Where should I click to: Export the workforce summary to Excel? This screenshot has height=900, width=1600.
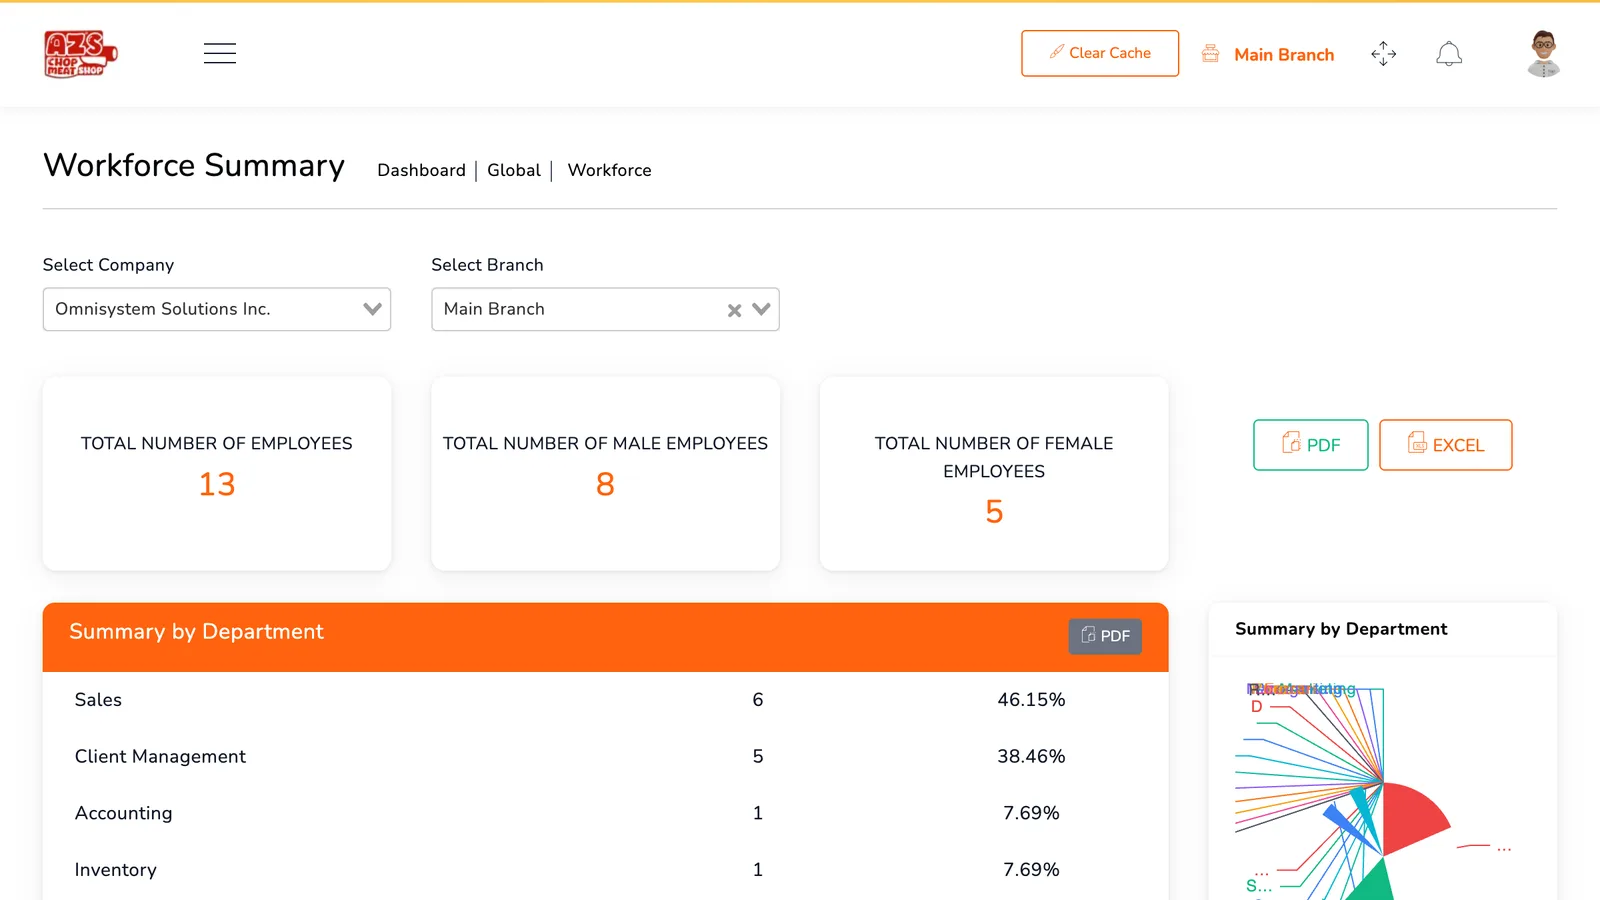pos(1445,445)
